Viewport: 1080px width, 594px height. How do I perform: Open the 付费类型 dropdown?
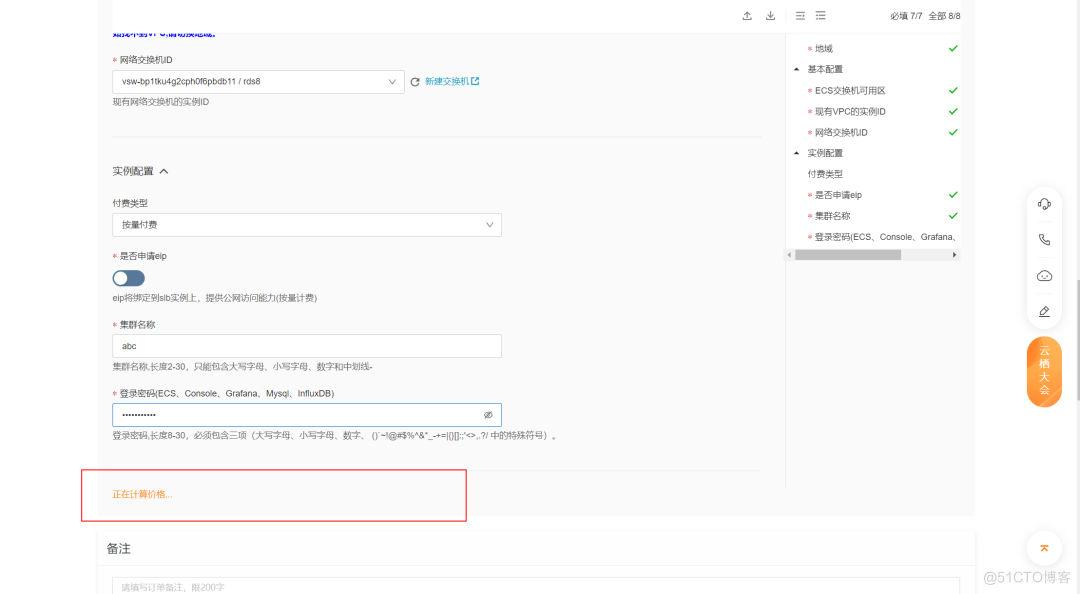tap(307, 225)
